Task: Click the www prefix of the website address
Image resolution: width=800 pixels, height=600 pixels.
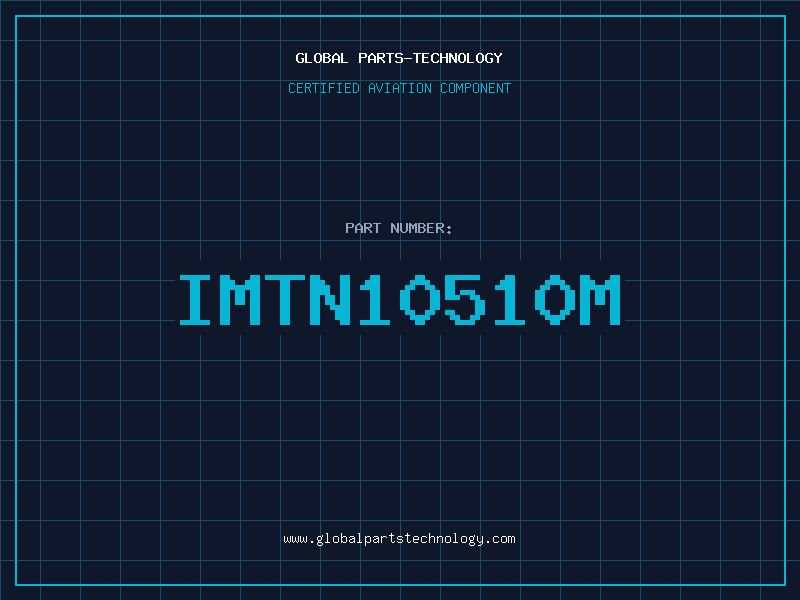Action: point(296,539)
